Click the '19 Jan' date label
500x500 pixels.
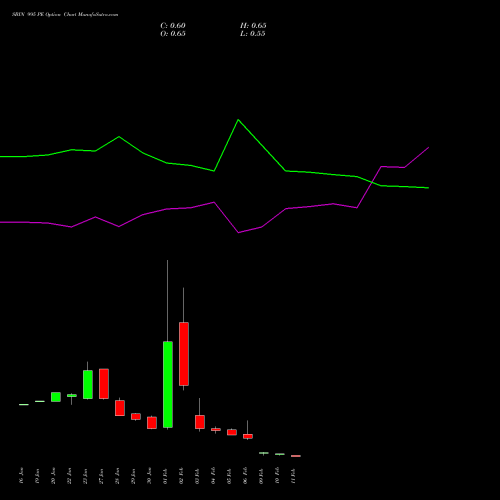click(38, 476)
